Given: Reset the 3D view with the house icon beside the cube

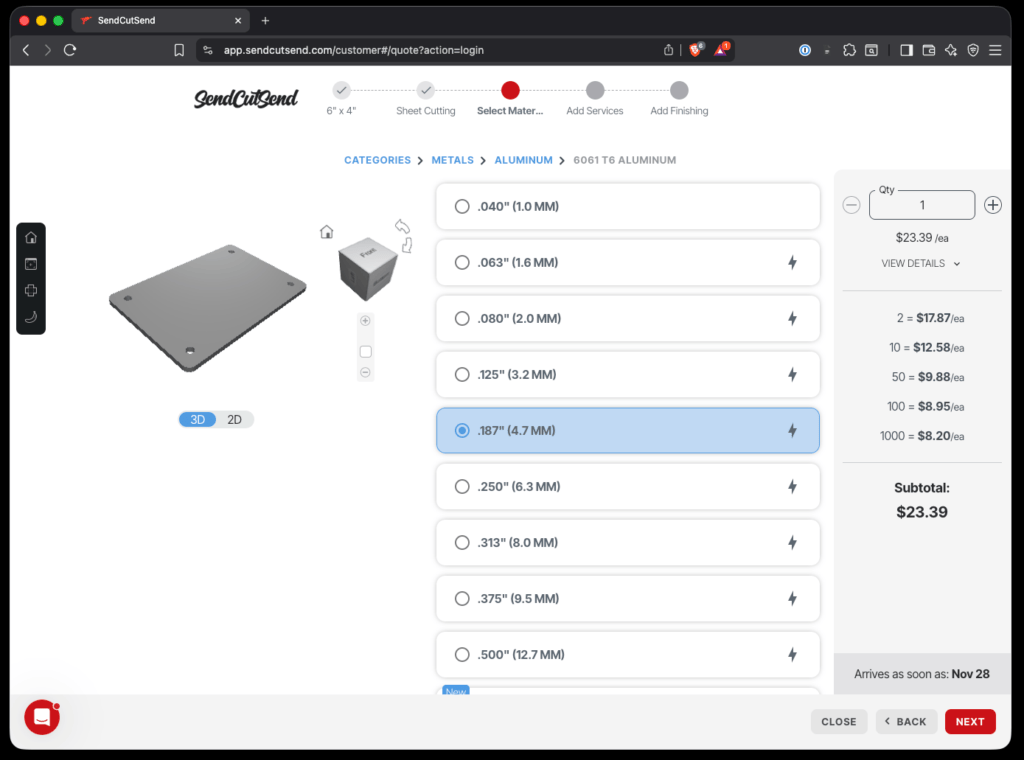Looking at the screenshot, I should click(x=326, y=232).
